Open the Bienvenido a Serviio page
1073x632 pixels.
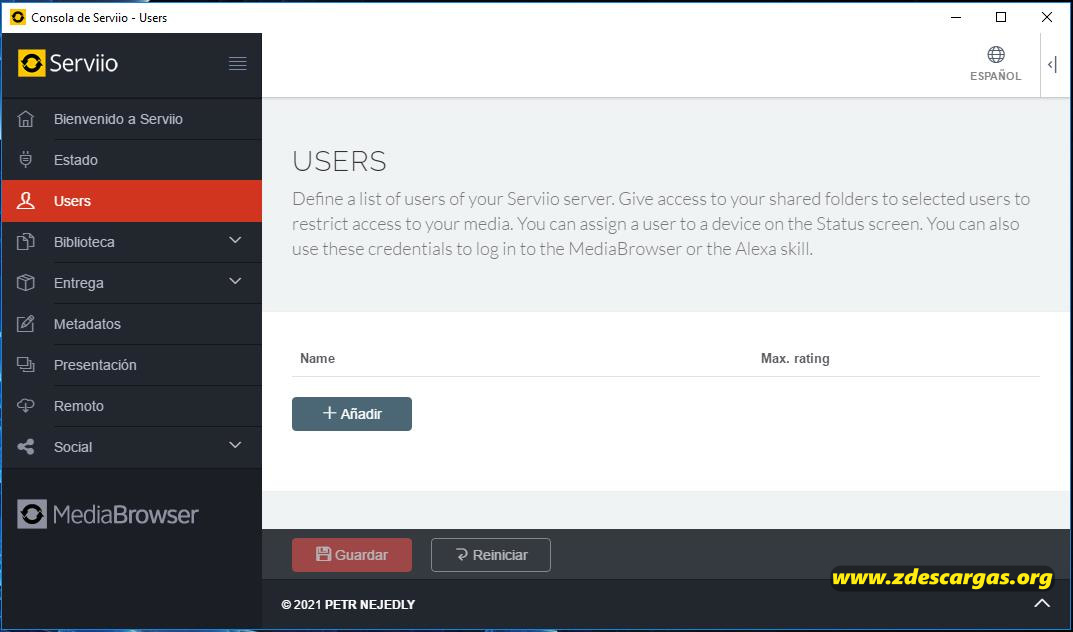pyautogui.click(x=132, y=119)
